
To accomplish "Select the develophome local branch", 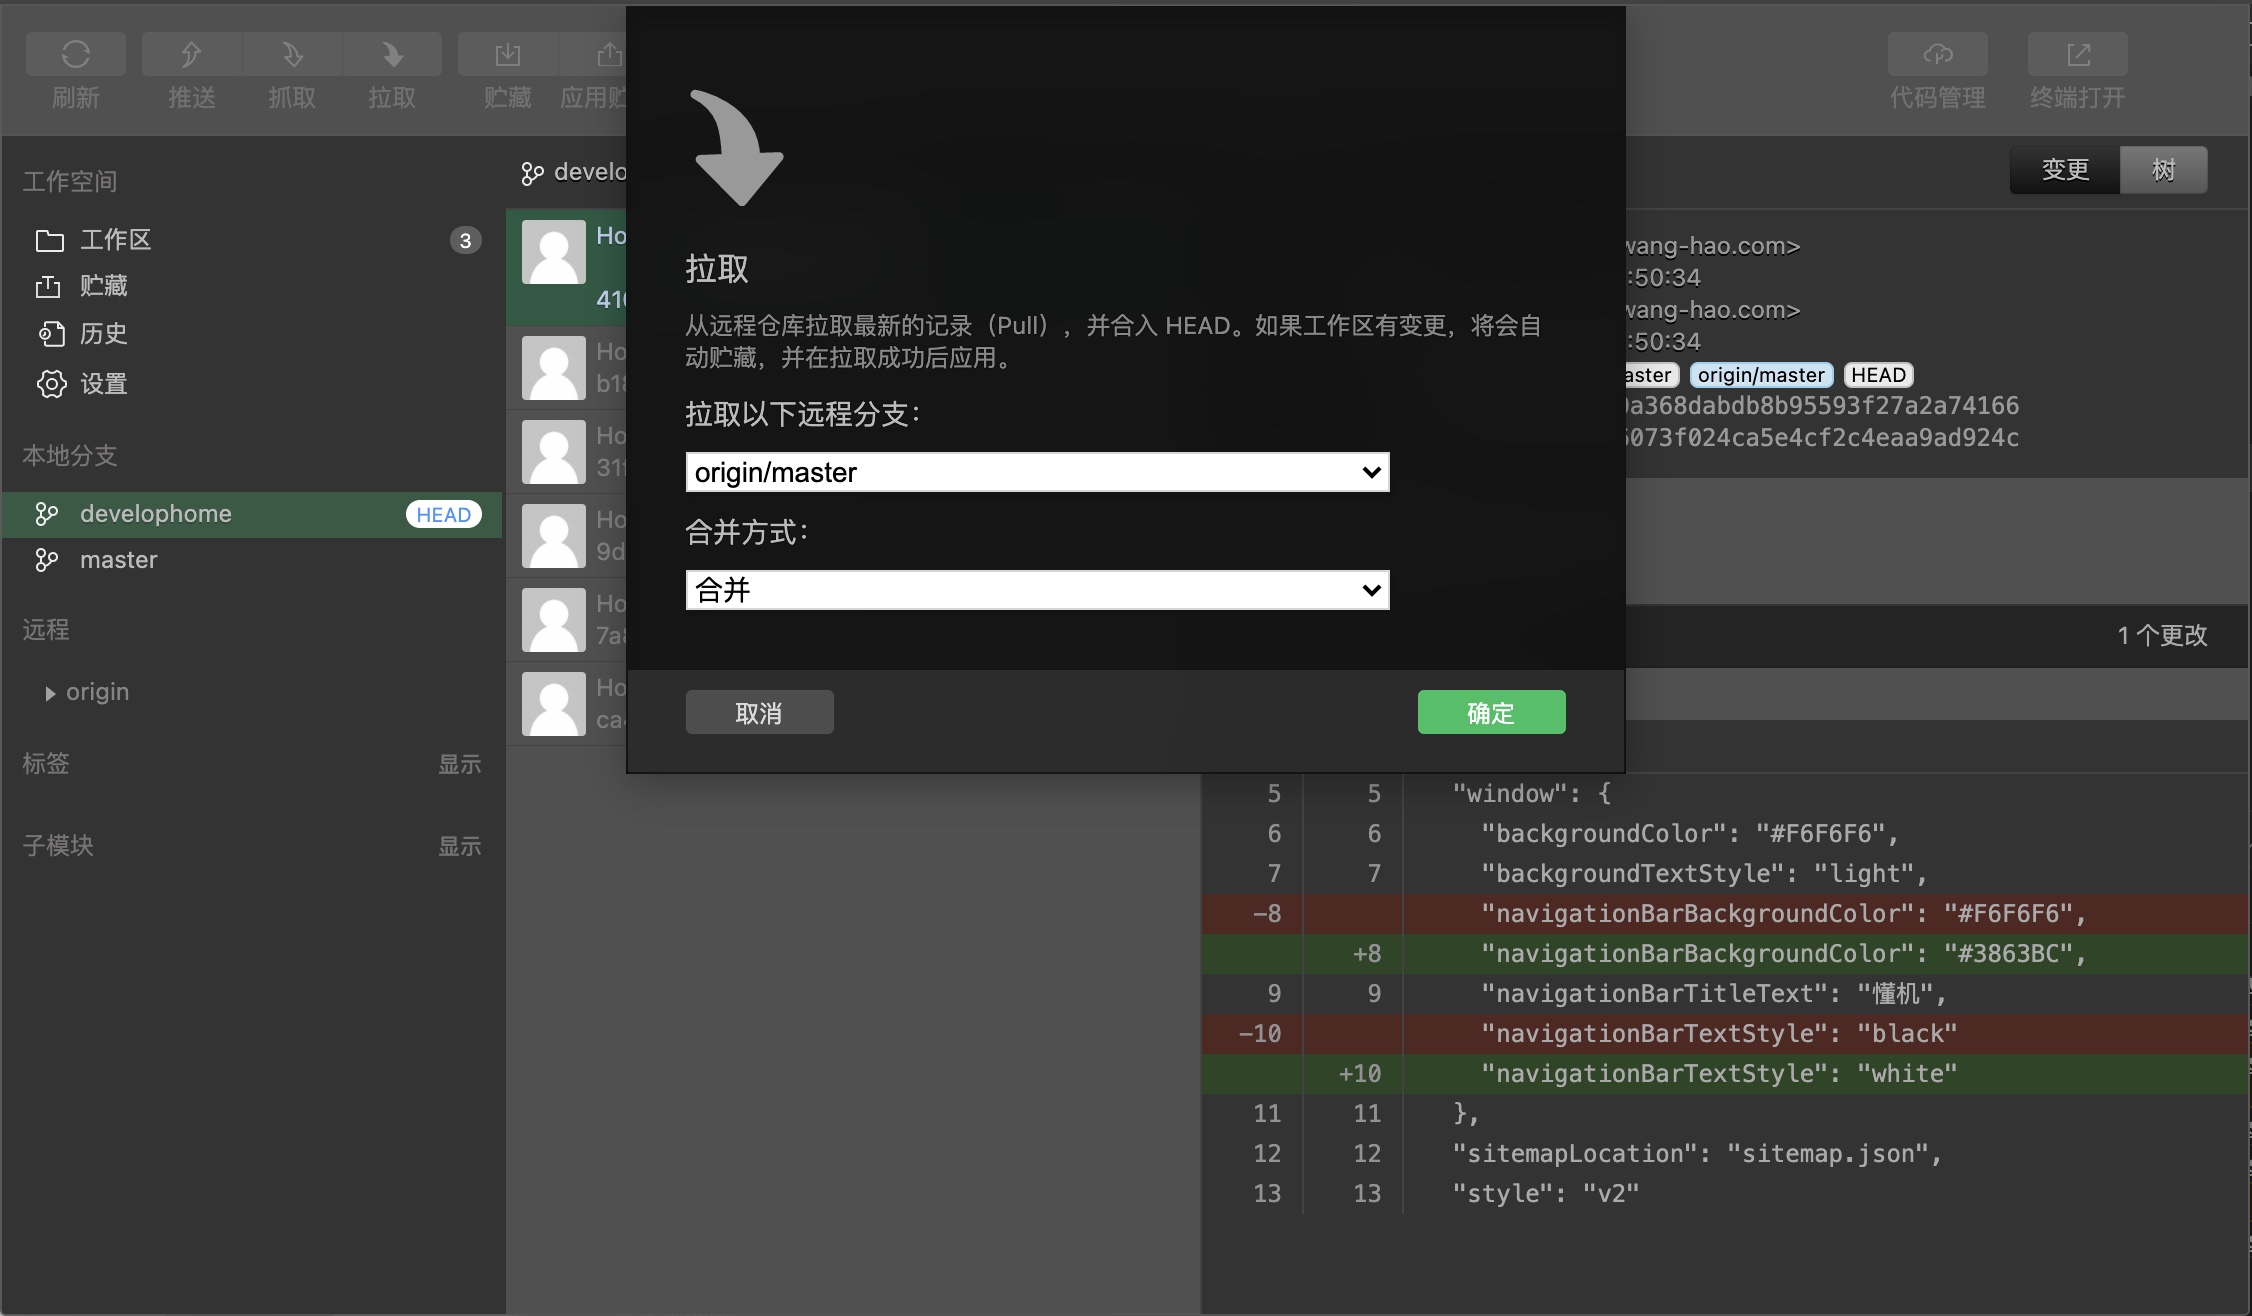I will (252, 514).
